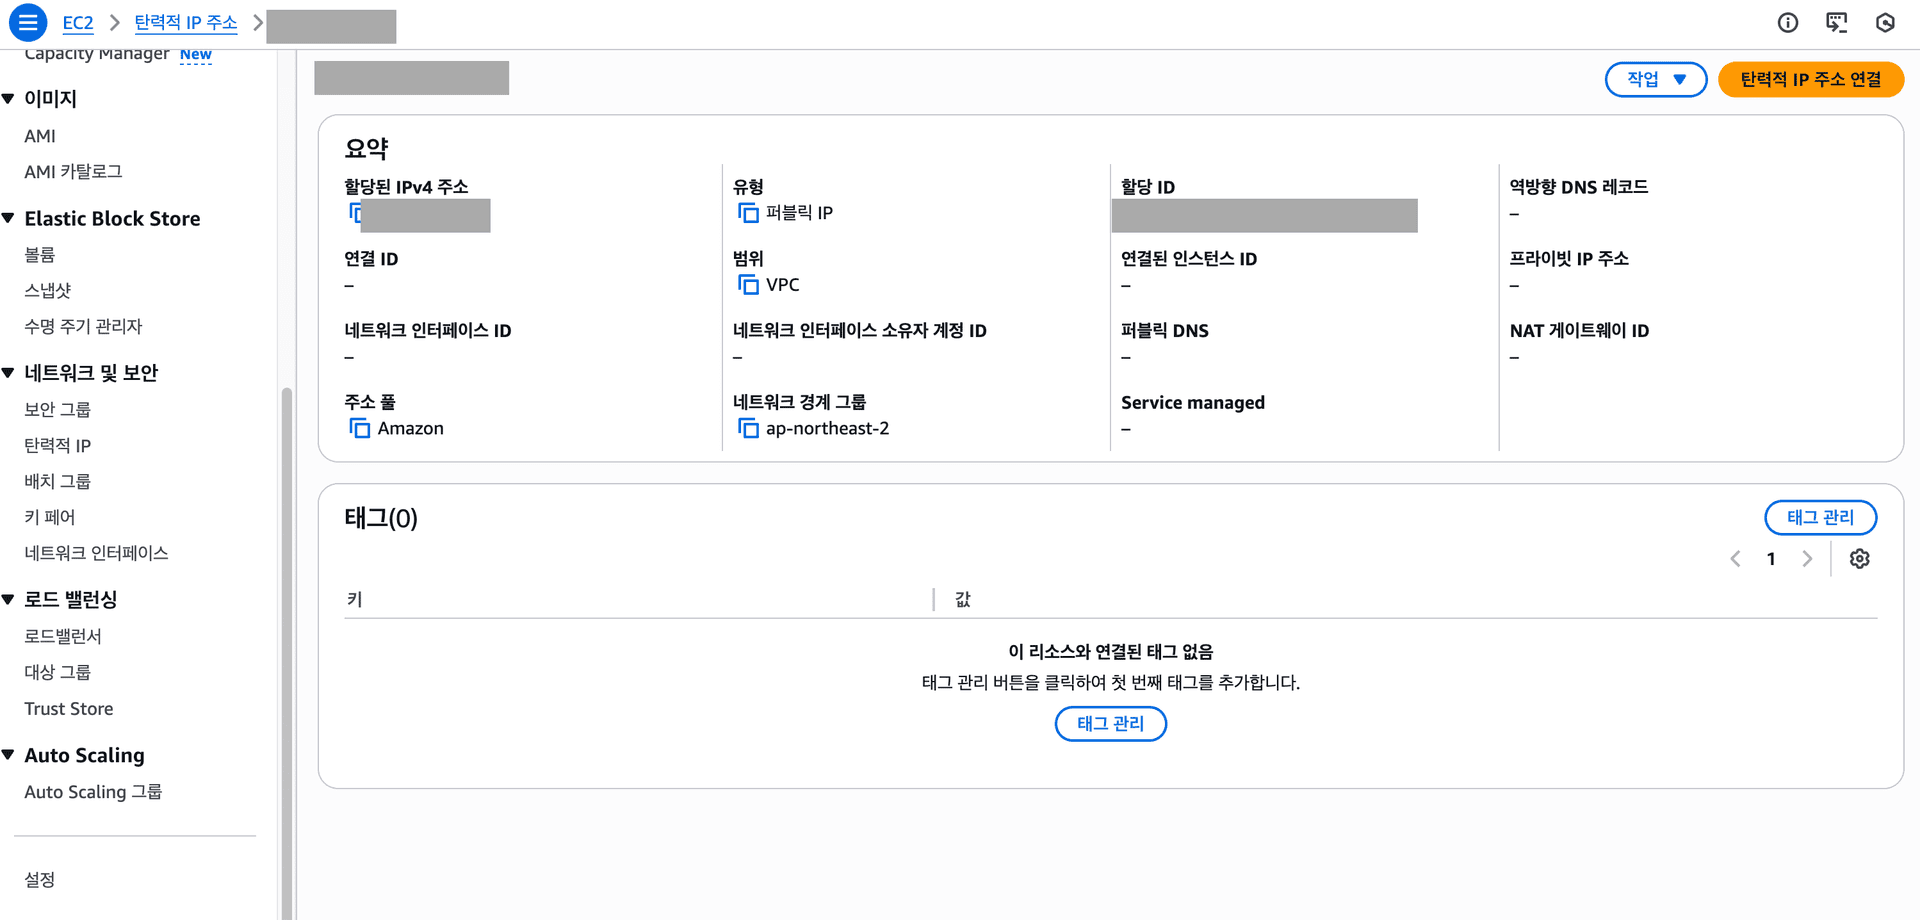Select 탄력적 IP in the sidebar
This screenshot has width=1920, height=920.
[x=57, y=445]
